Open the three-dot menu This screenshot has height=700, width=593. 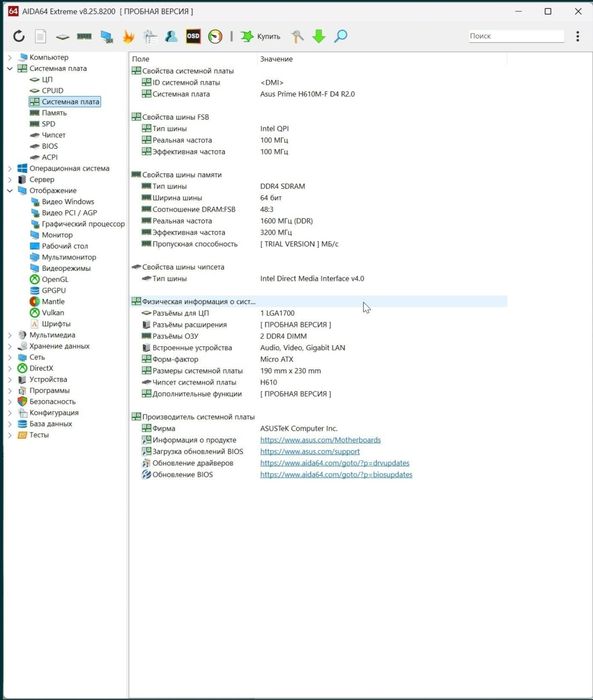(578, 36)
